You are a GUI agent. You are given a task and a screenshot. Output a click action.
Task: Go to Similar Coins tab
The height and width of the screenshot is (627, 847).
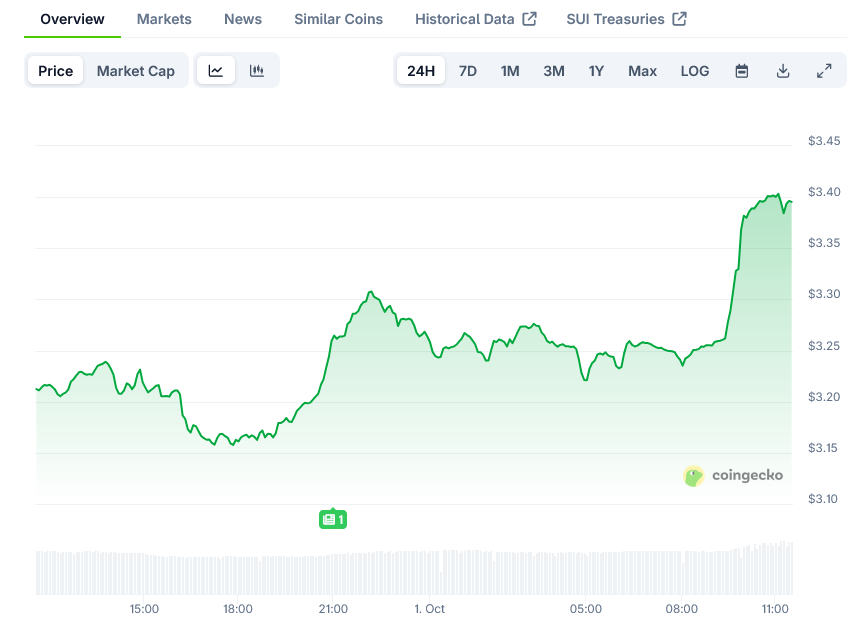[338, 19]
